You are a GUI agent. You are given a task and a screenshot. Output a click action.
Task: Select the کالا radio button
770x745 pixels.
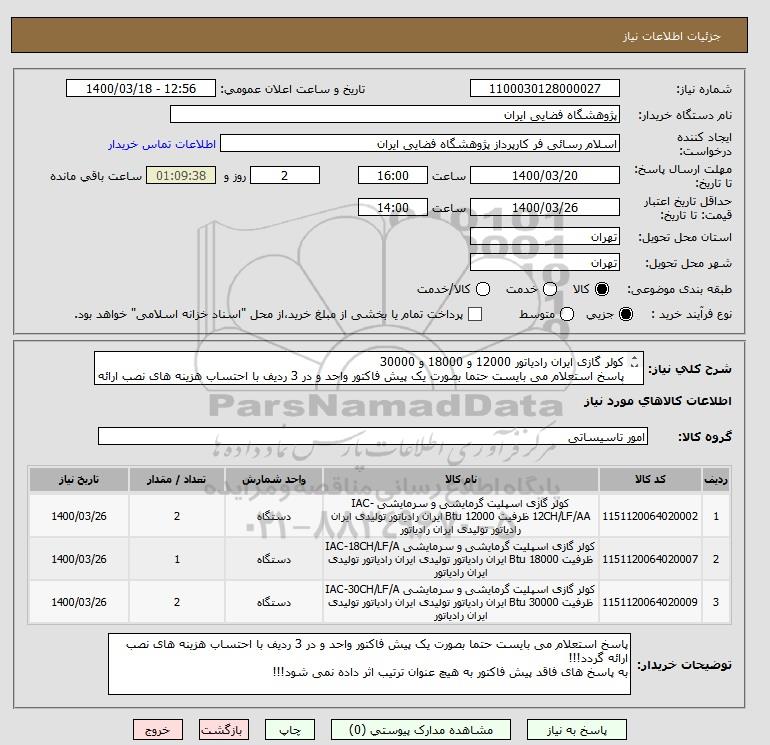pos(602,289)
